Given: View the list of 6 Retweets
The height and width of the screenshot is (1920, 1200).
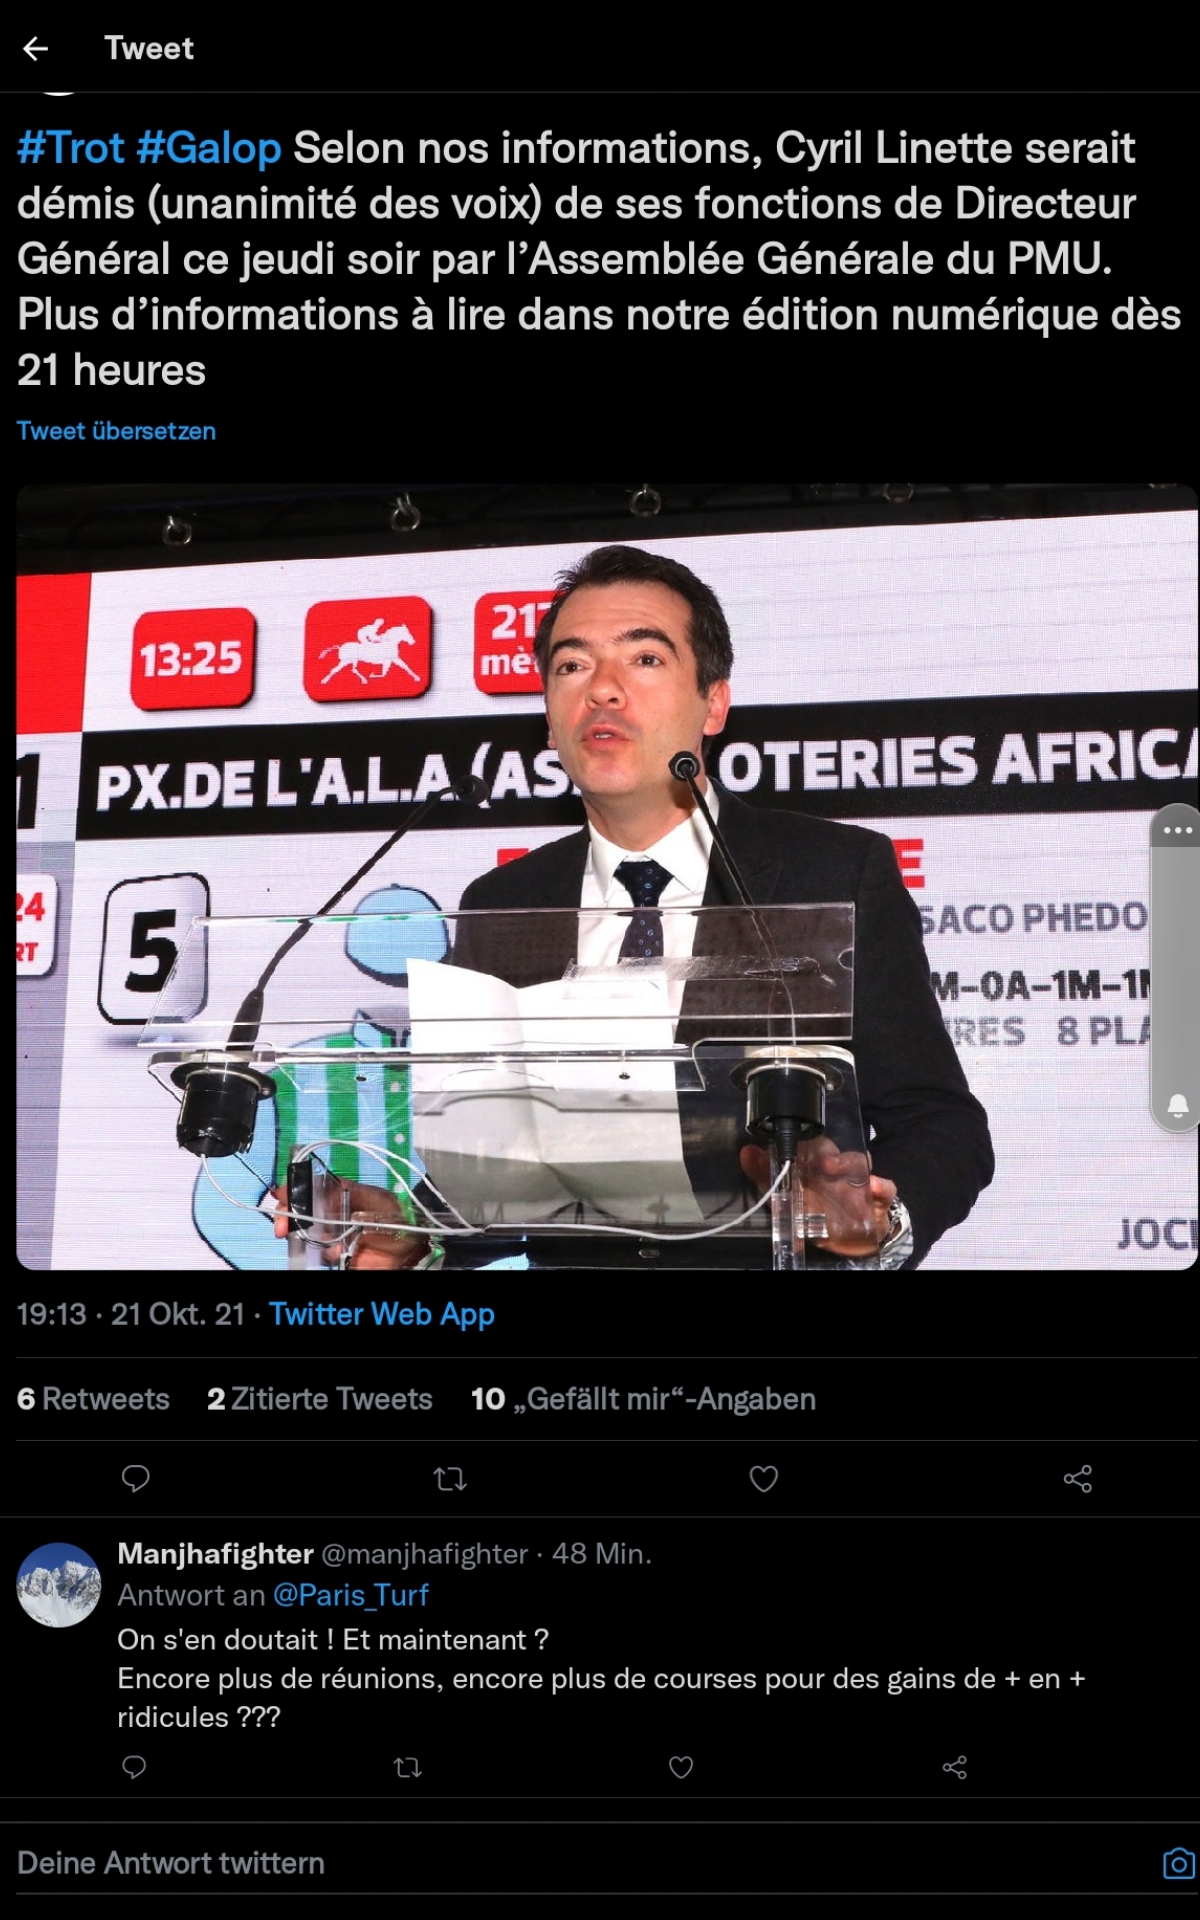Looking at the screenshot, I should point(93,1398).
